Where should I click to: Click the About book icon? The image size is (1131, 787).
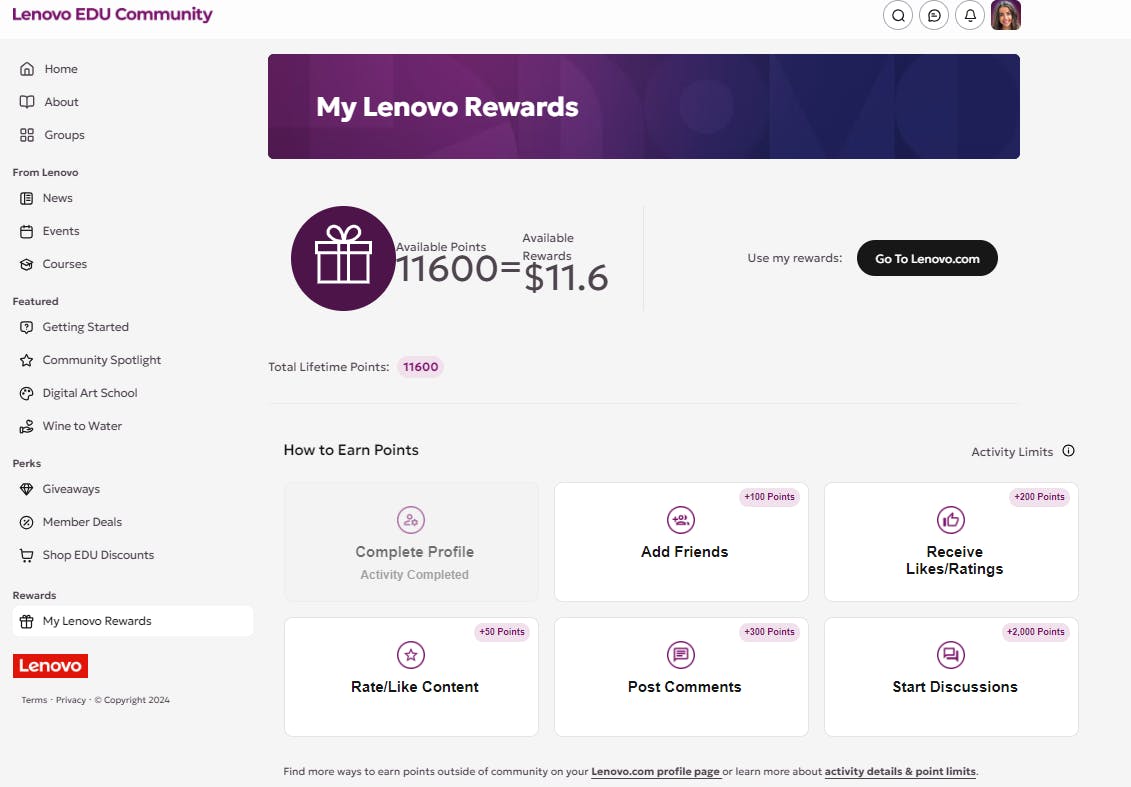27,102
